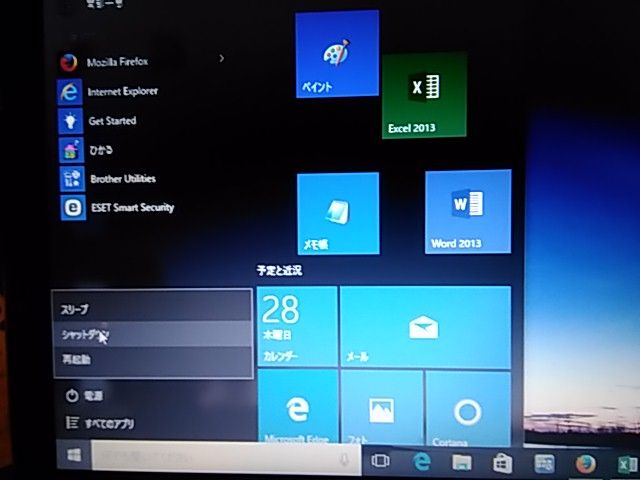Open the ひかる app entry
This screenshot has width=640, height=480.
(x=87, y=150)
